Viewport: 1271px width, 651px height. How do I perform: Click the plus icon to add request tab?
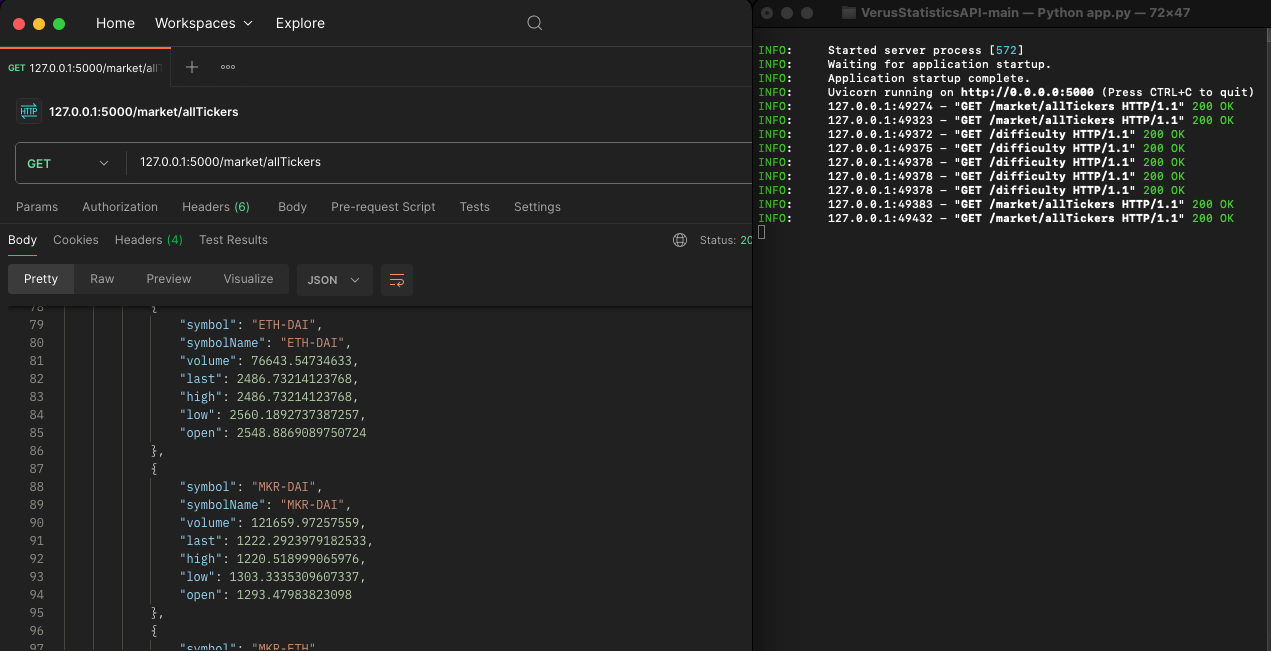(x=192, y=67)
